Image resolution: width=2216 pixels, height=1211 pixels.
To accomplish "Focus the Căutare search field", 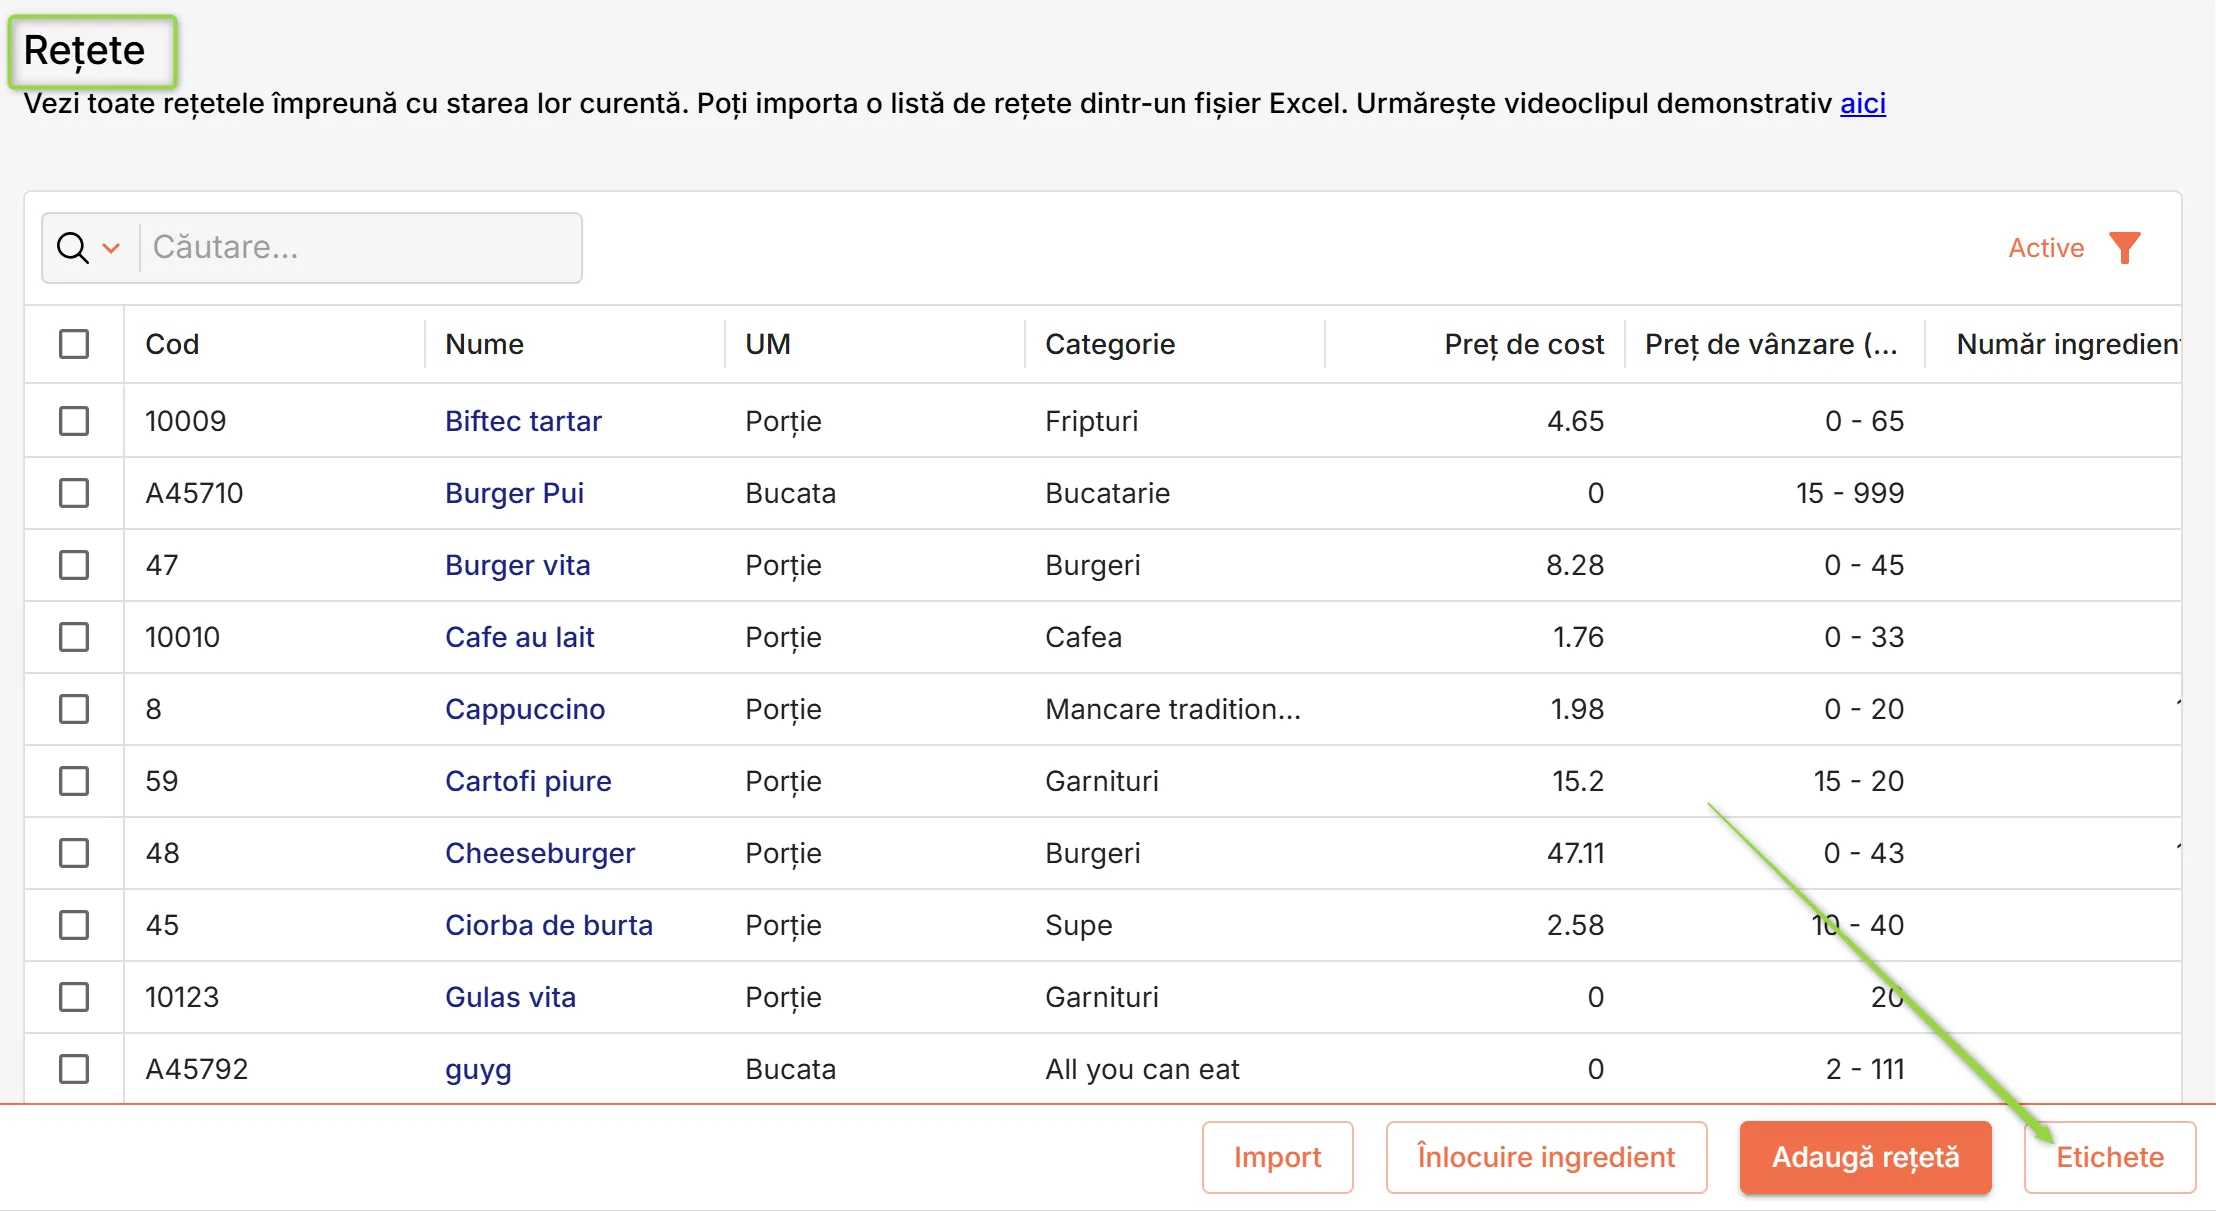I will [360, 247].
